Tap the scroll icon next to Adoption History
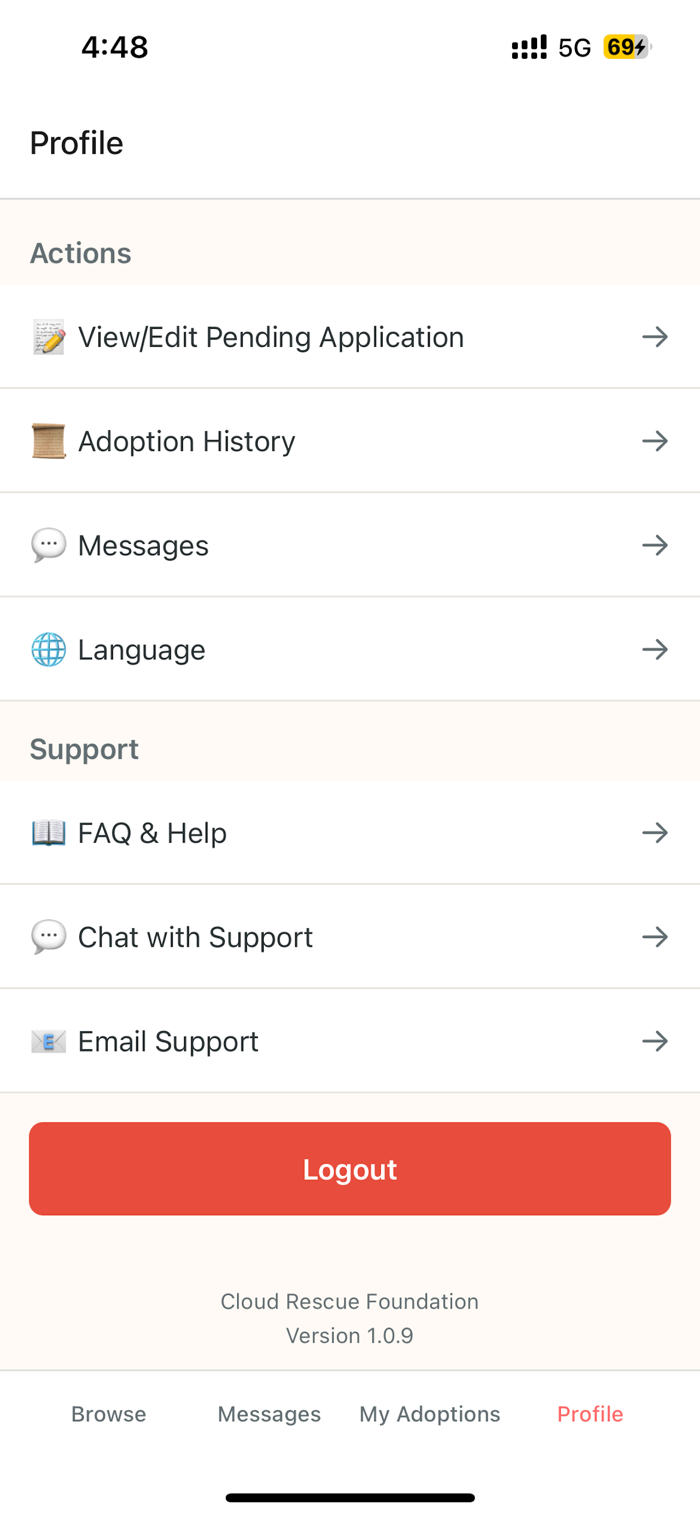The height and width of the screenshot is (1517, 700). coord(48,442)
